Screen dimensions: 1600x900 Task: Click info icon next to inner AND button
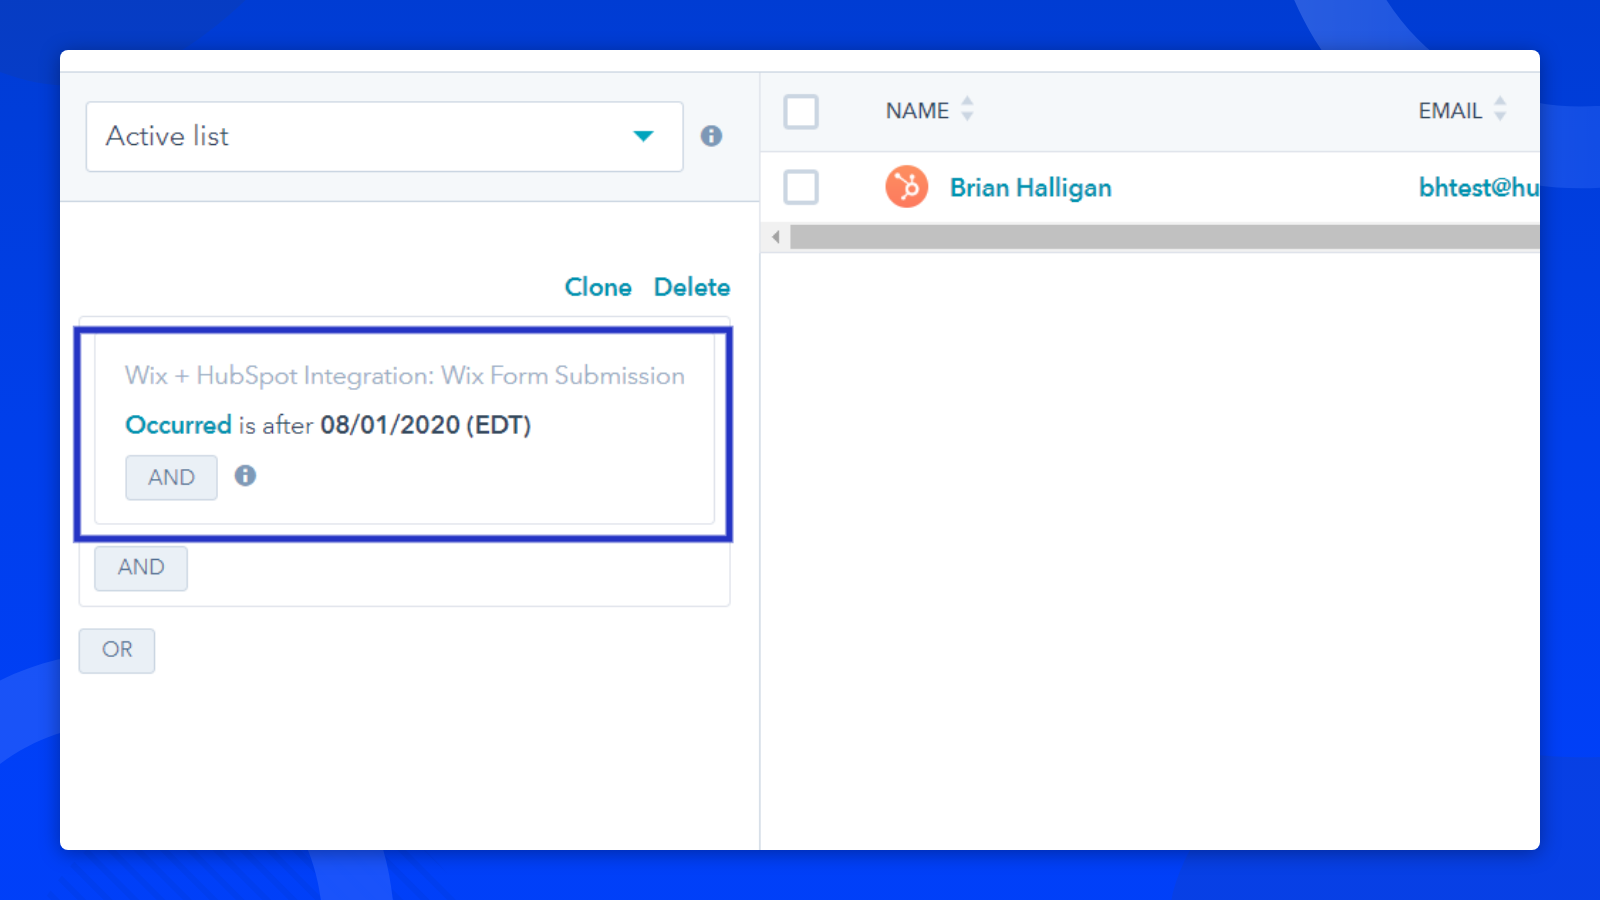pyautogui.click(x=245, y=476)
